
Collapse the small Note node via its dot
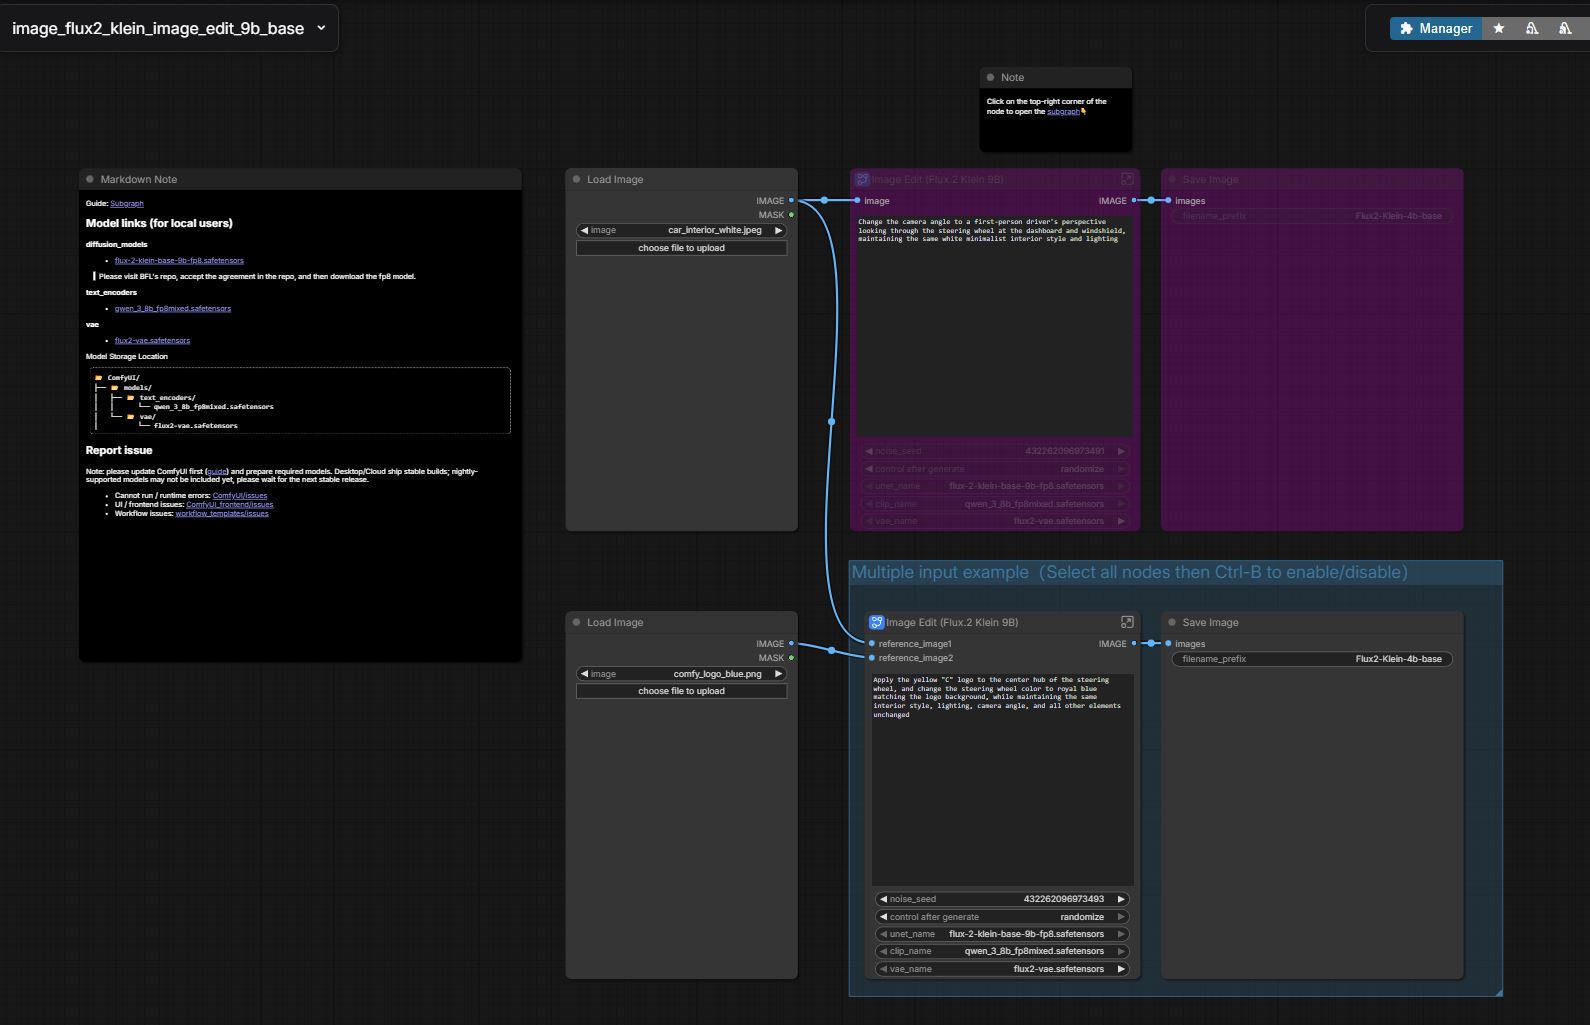(991, 77)
